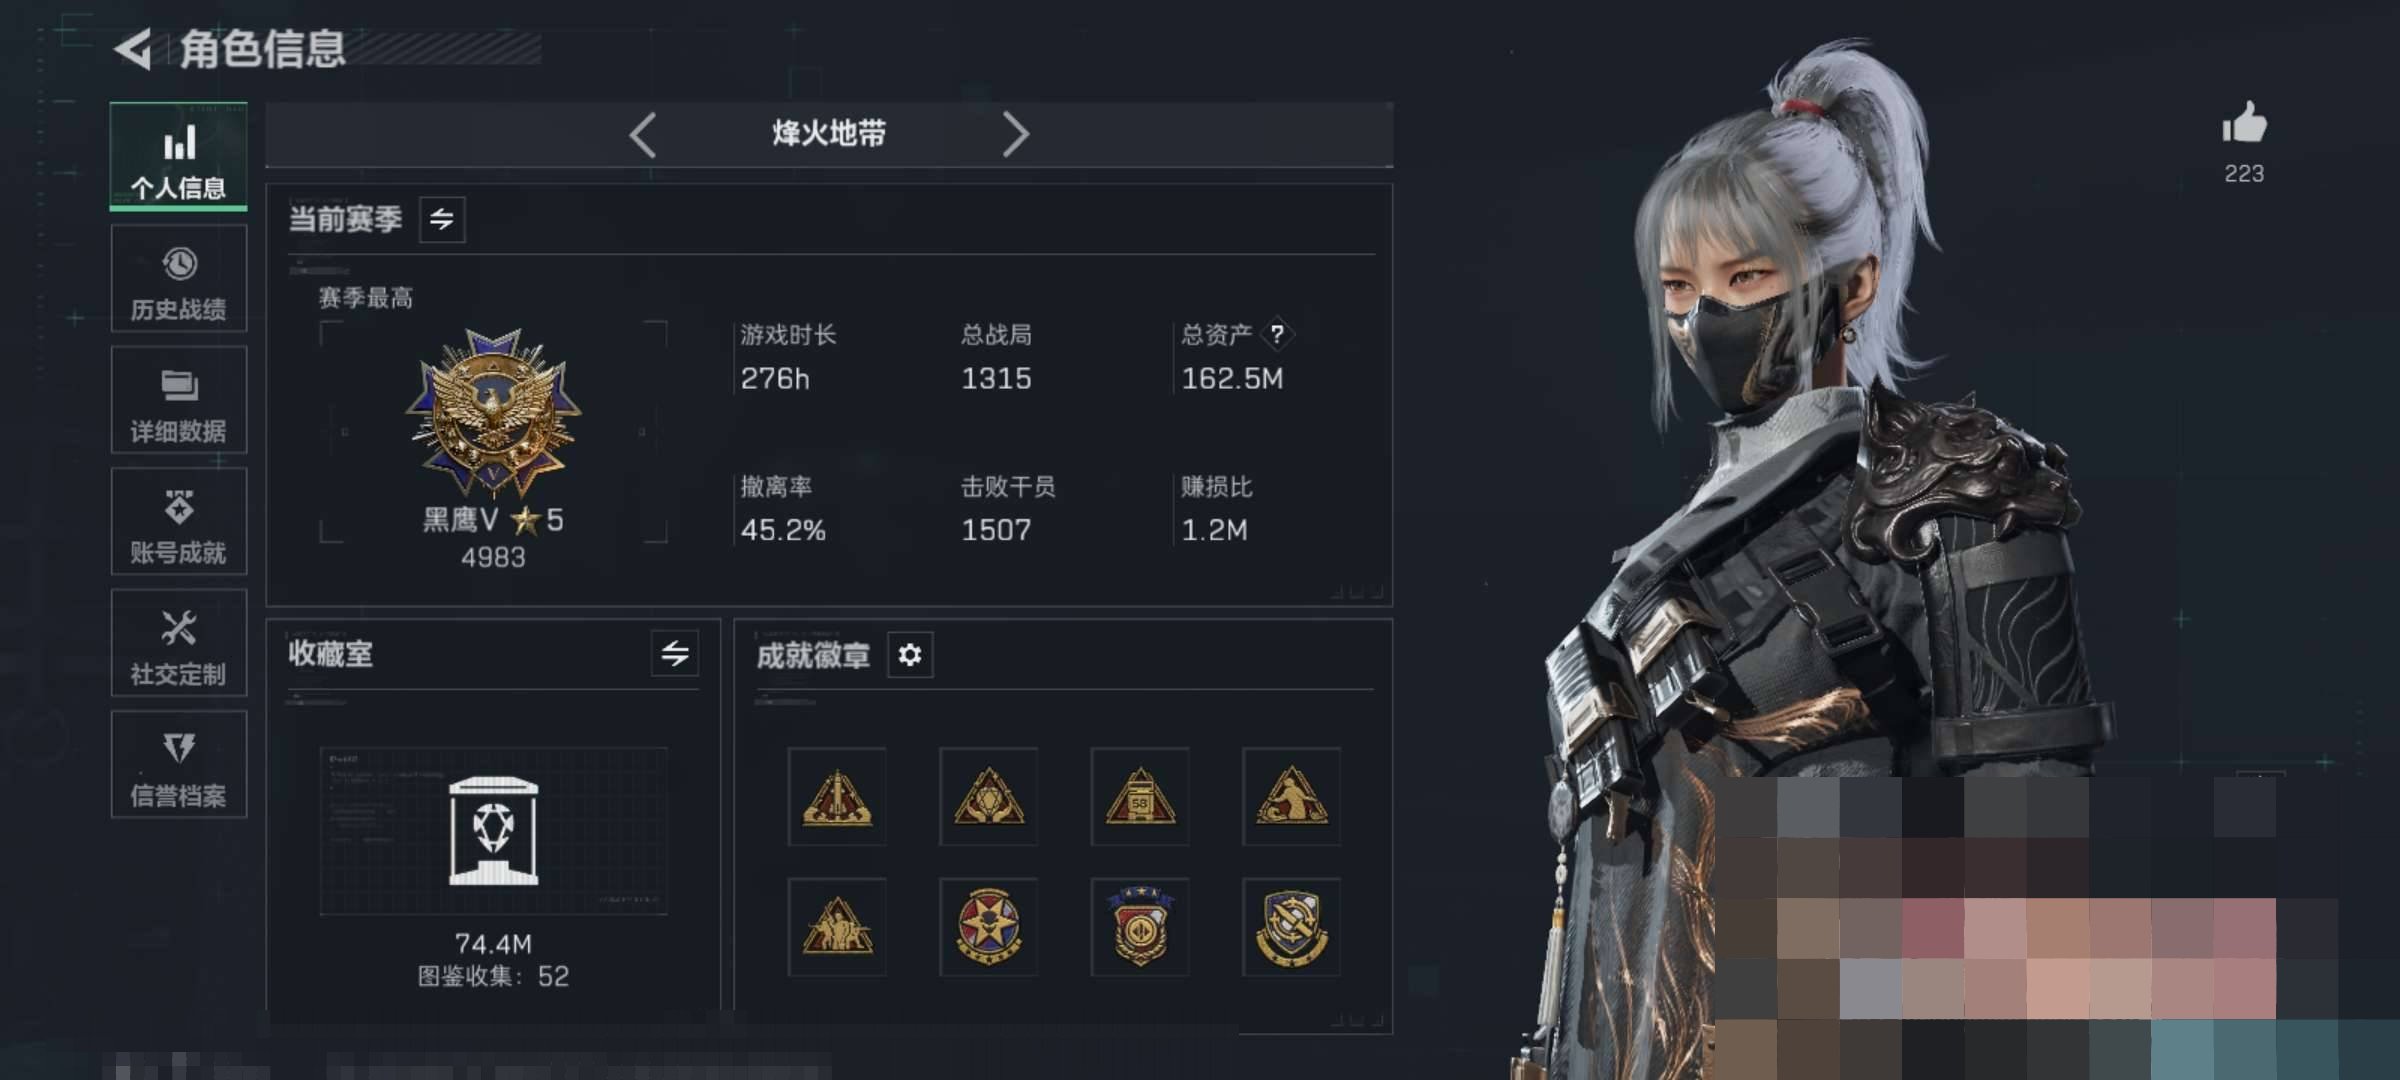Toggle the 当前赛季 season swap button
Screen dimensions: 2400x1080
coord(442,219)
